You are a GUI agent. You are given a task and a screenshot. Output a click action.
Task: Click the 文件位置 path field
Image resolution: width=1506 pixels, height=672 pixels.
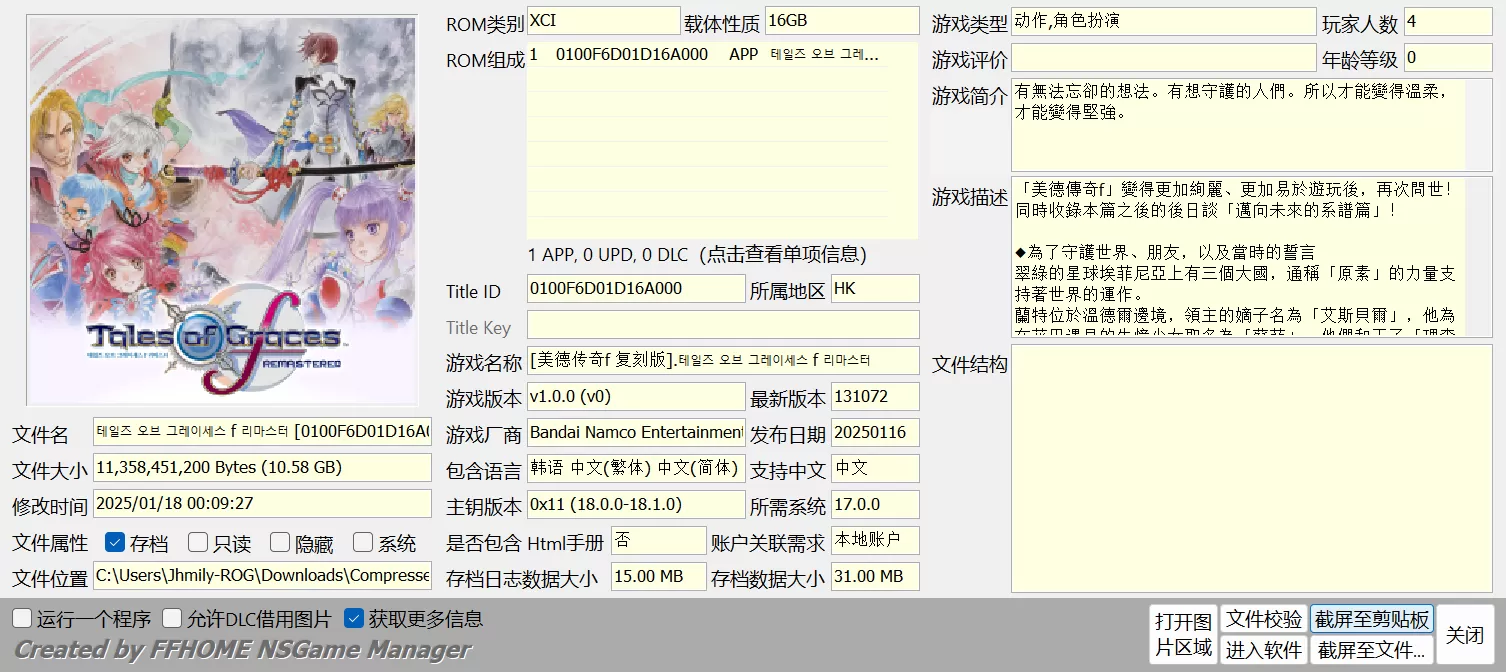tap(262, 576)
